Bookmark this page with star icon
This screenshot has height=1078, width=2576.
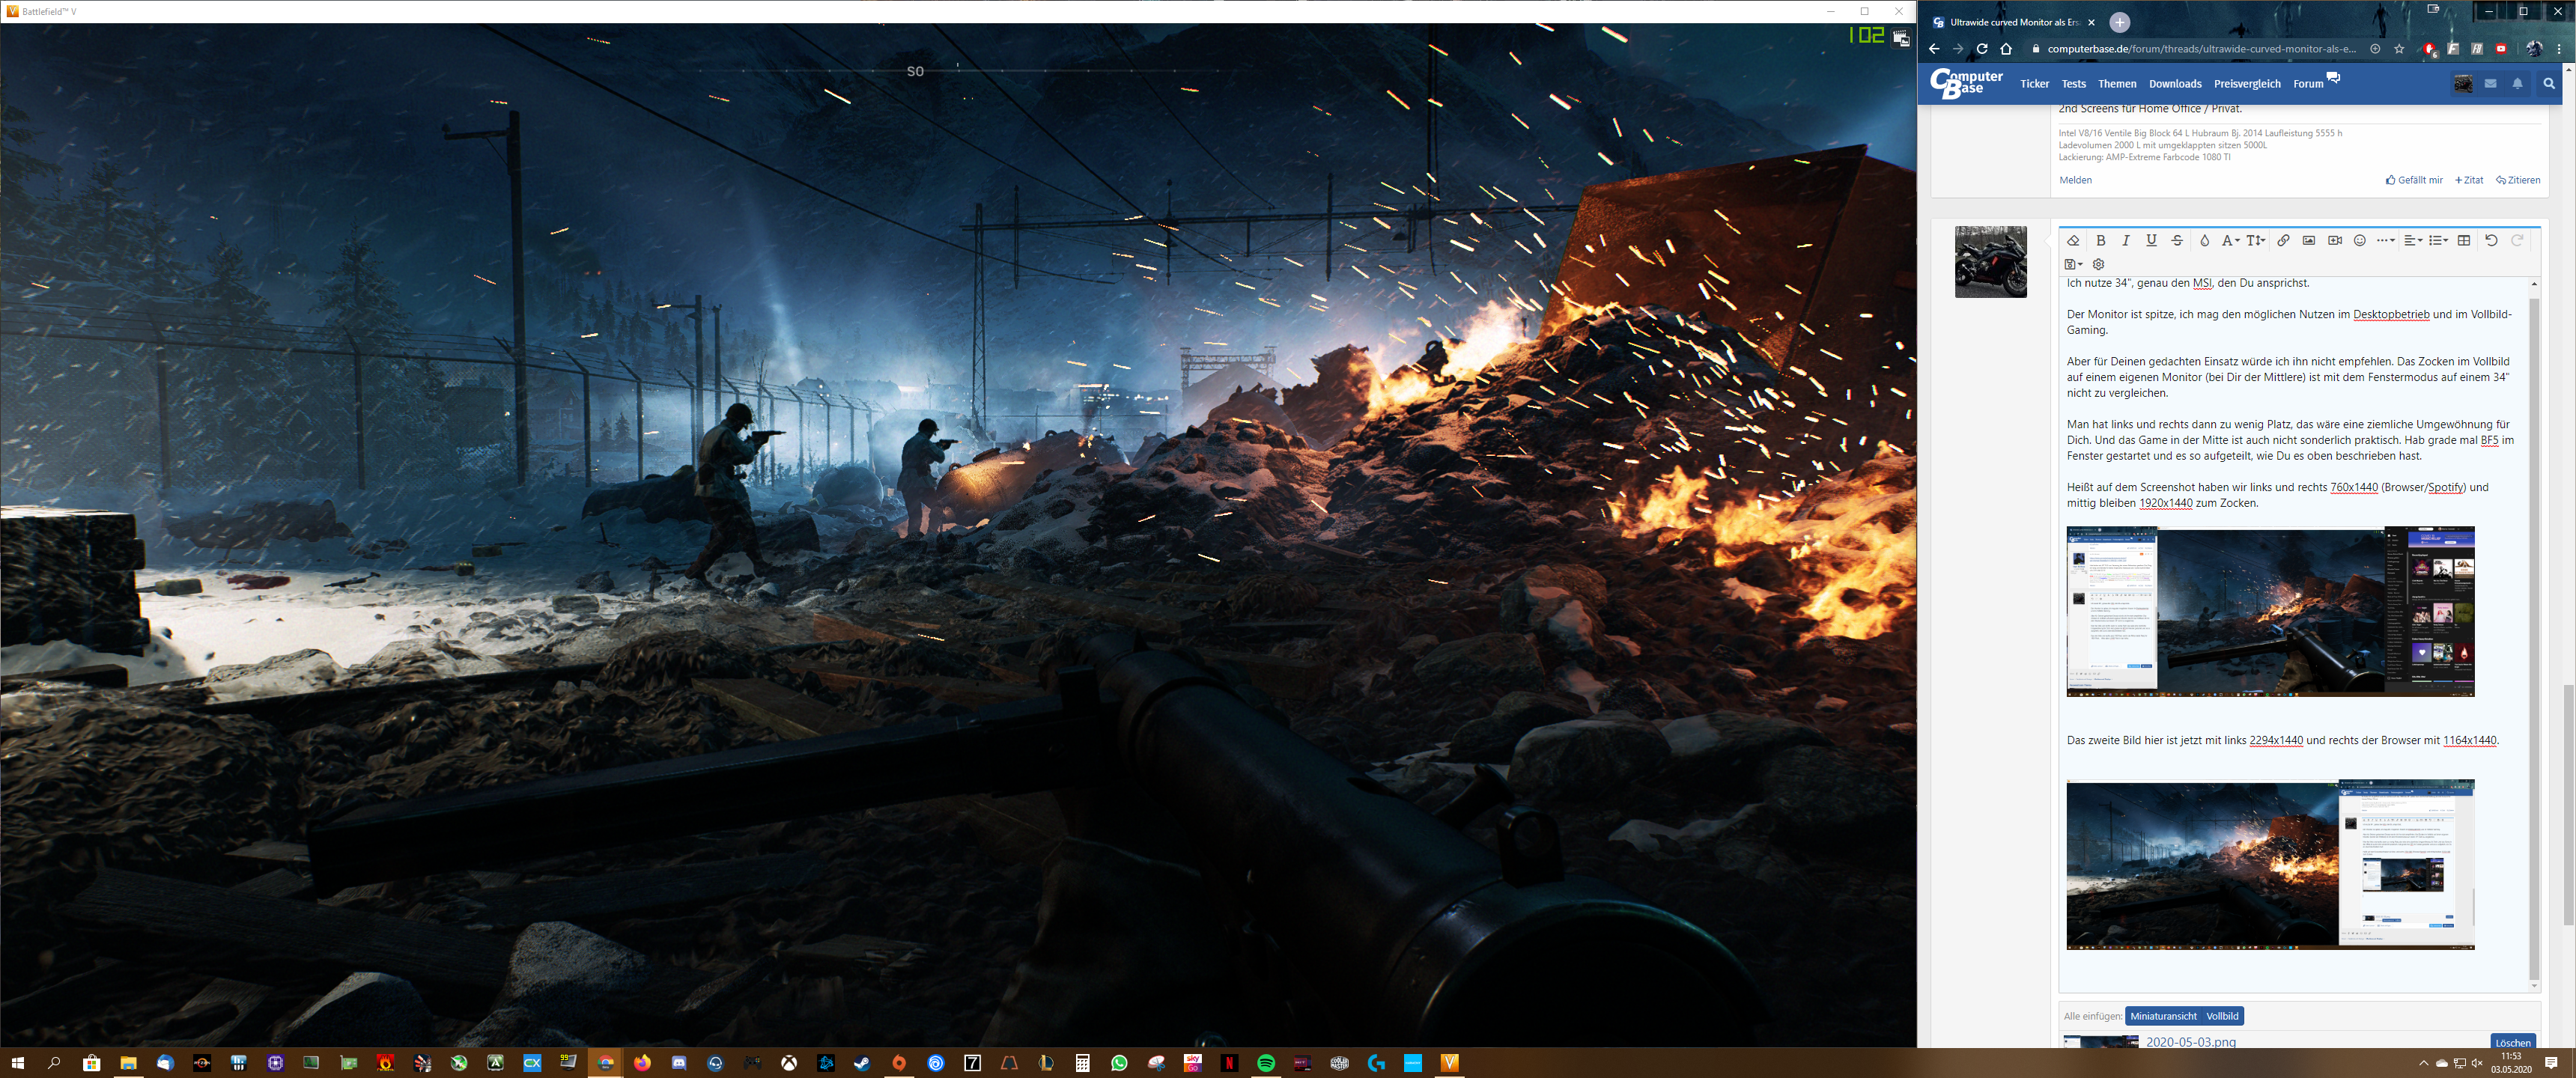click(2399, 48)
